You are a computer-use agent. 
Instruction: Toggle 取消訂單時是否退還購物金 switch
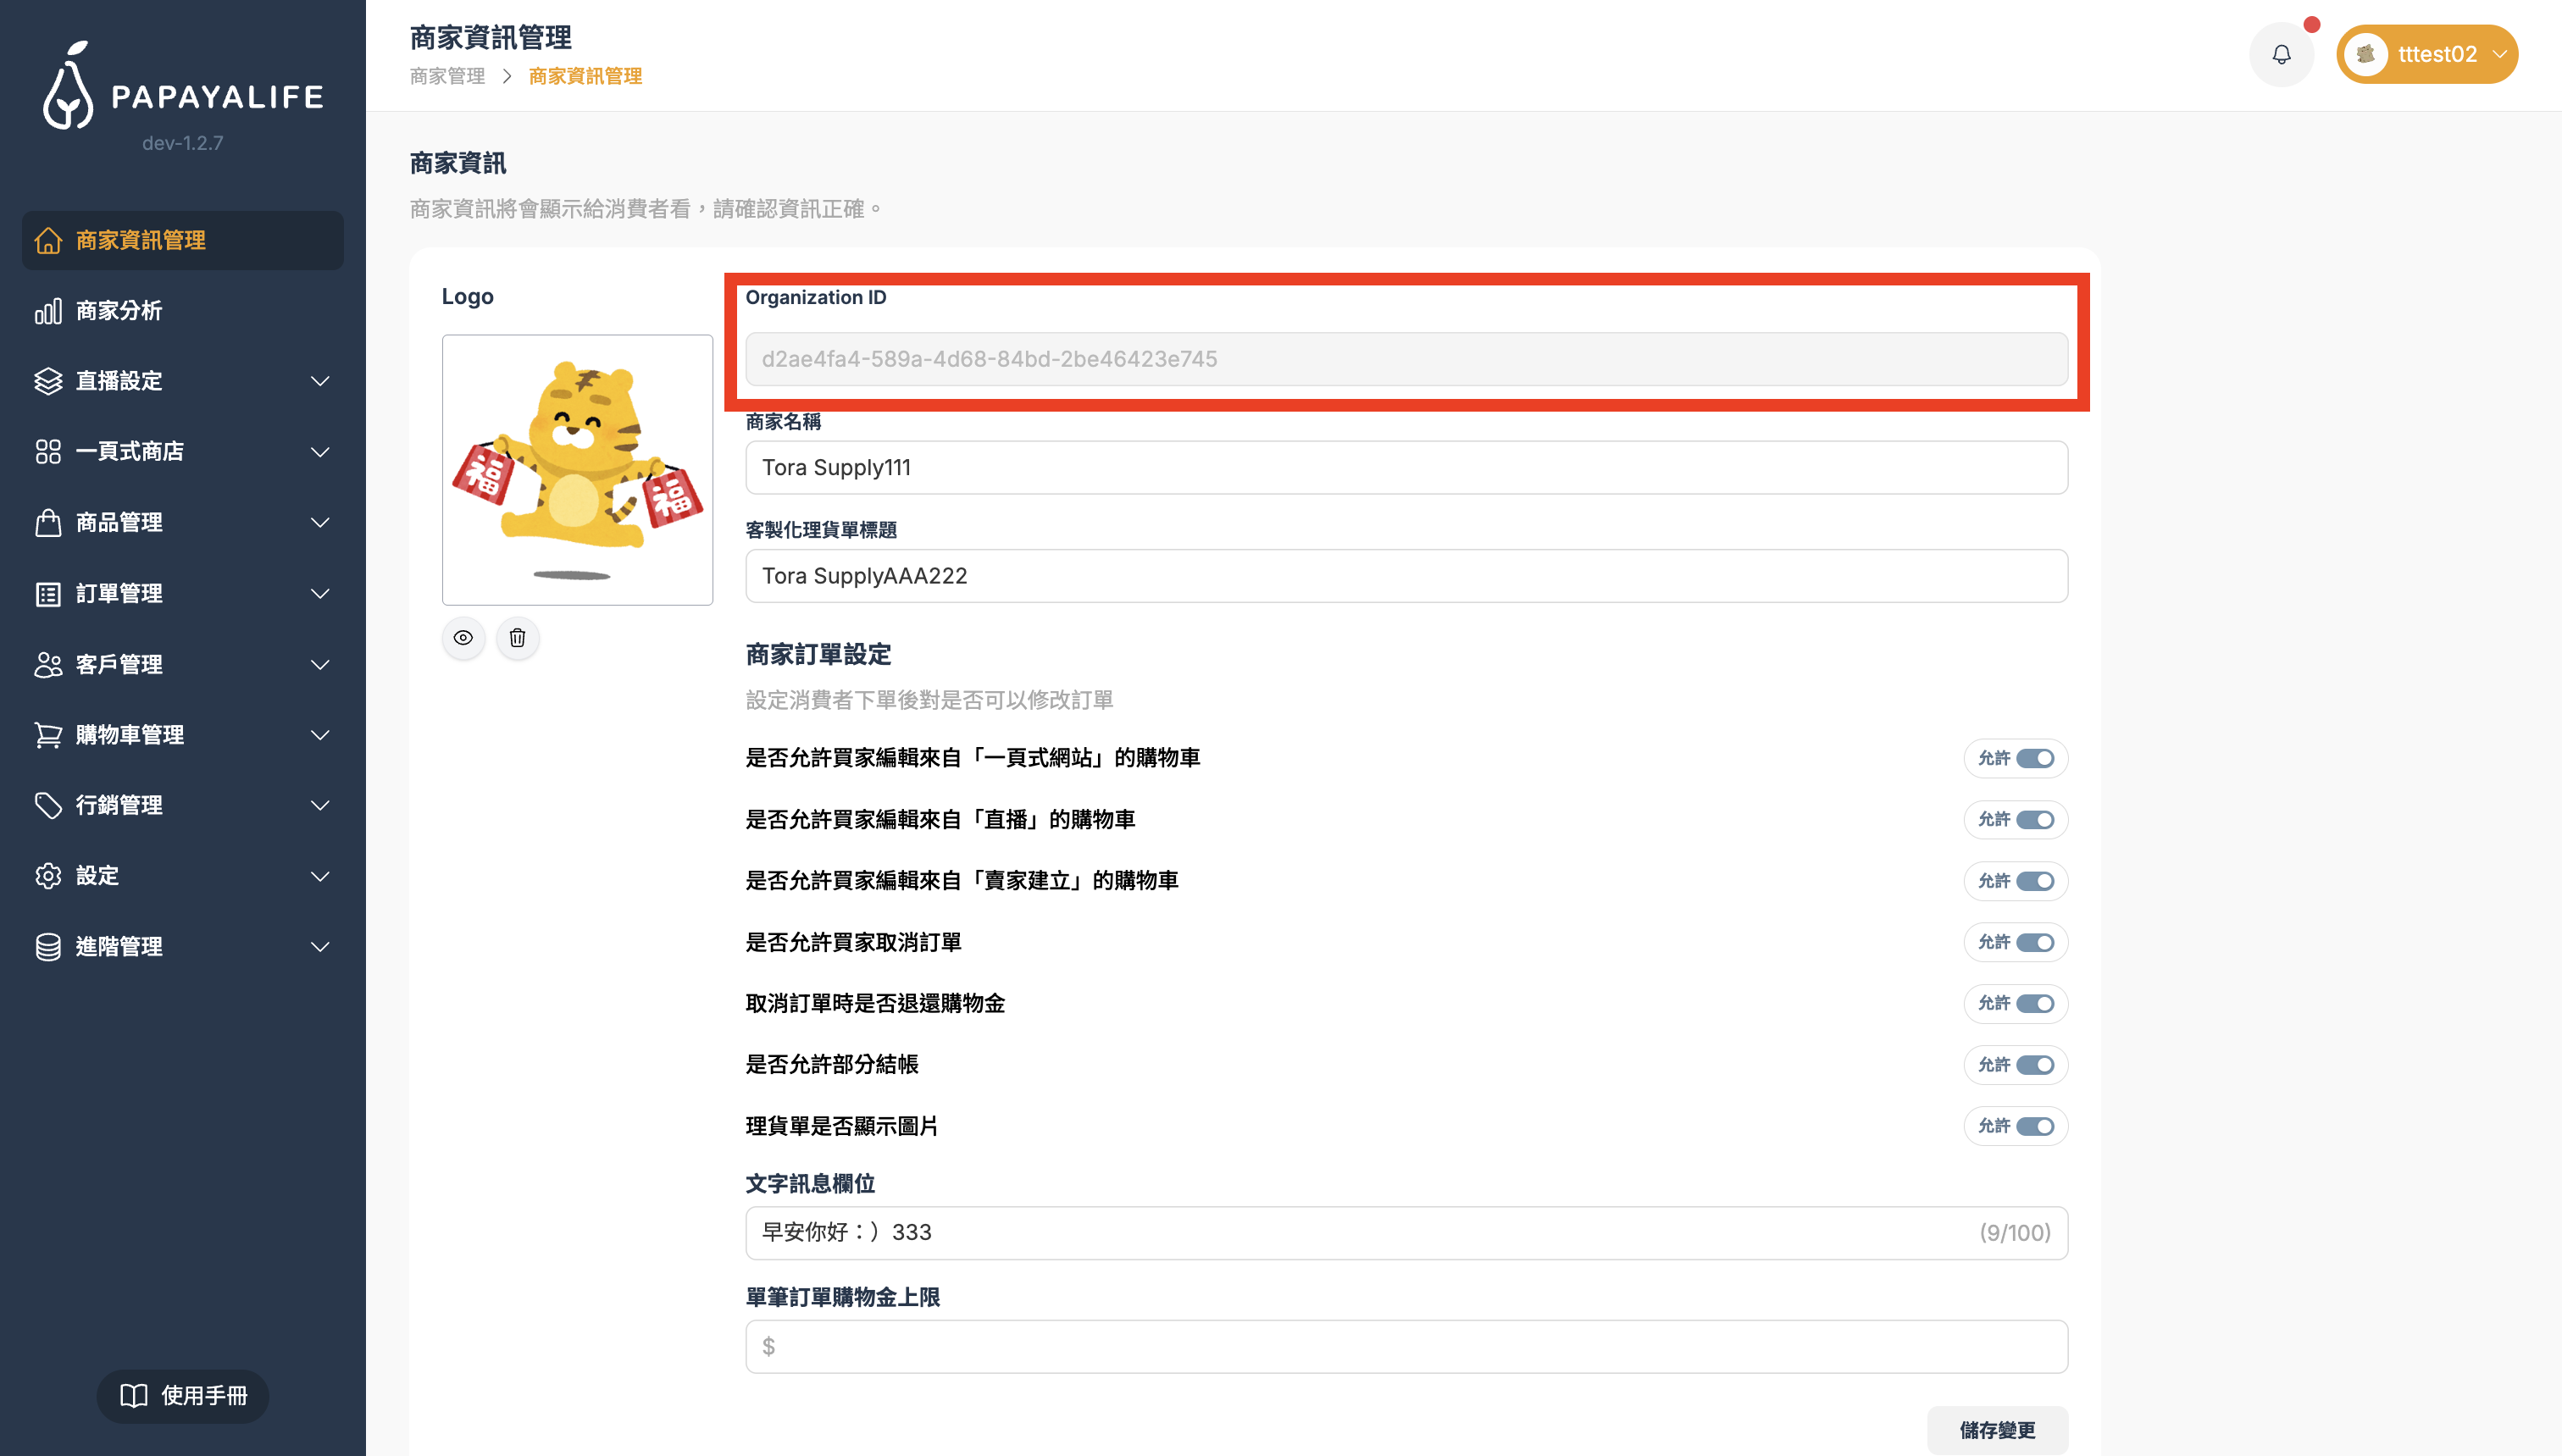point(2034,1003)
